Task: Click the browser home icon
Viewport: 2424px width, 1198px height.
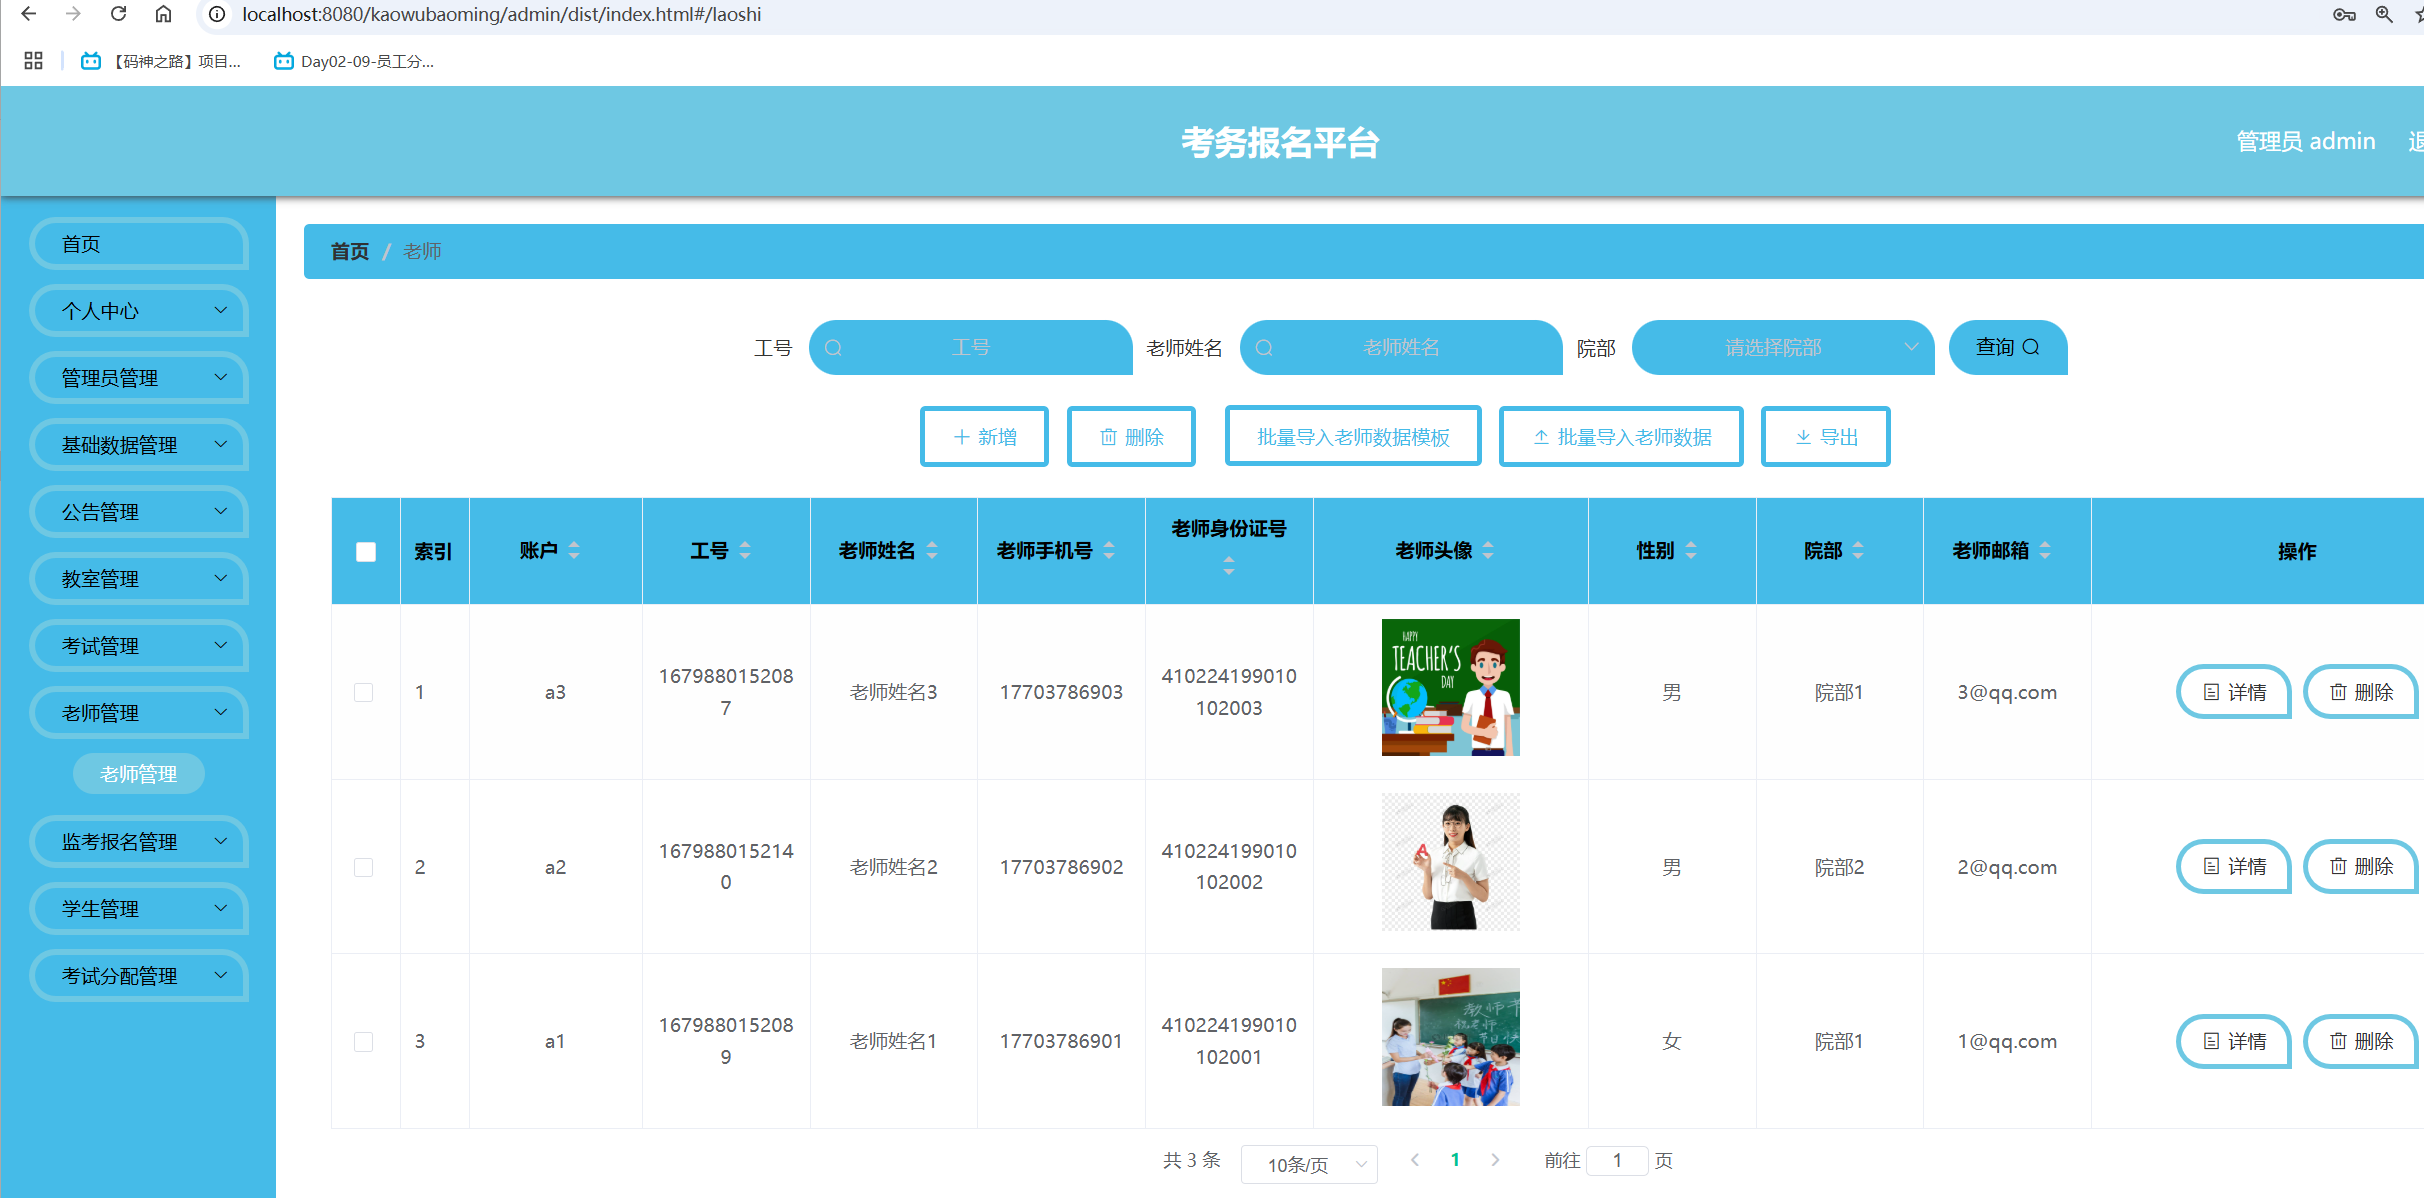Action: coord(163,14)
